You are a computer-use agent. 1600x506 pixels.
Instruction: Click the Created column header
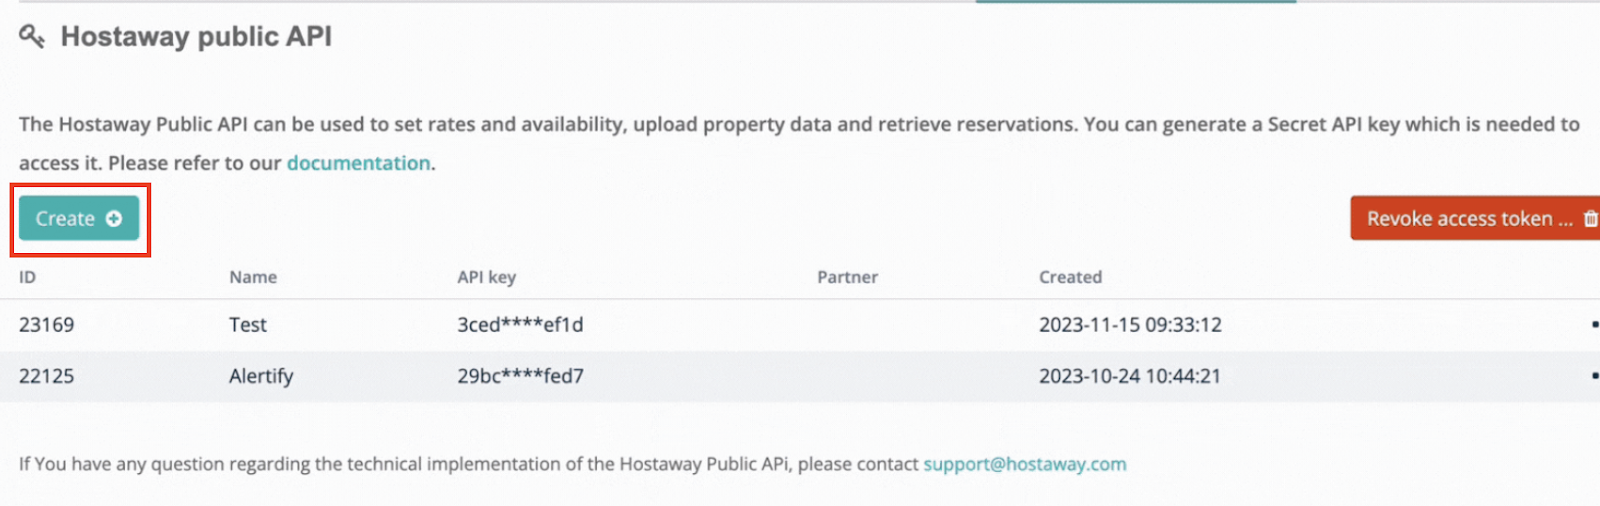[1070, 277]
